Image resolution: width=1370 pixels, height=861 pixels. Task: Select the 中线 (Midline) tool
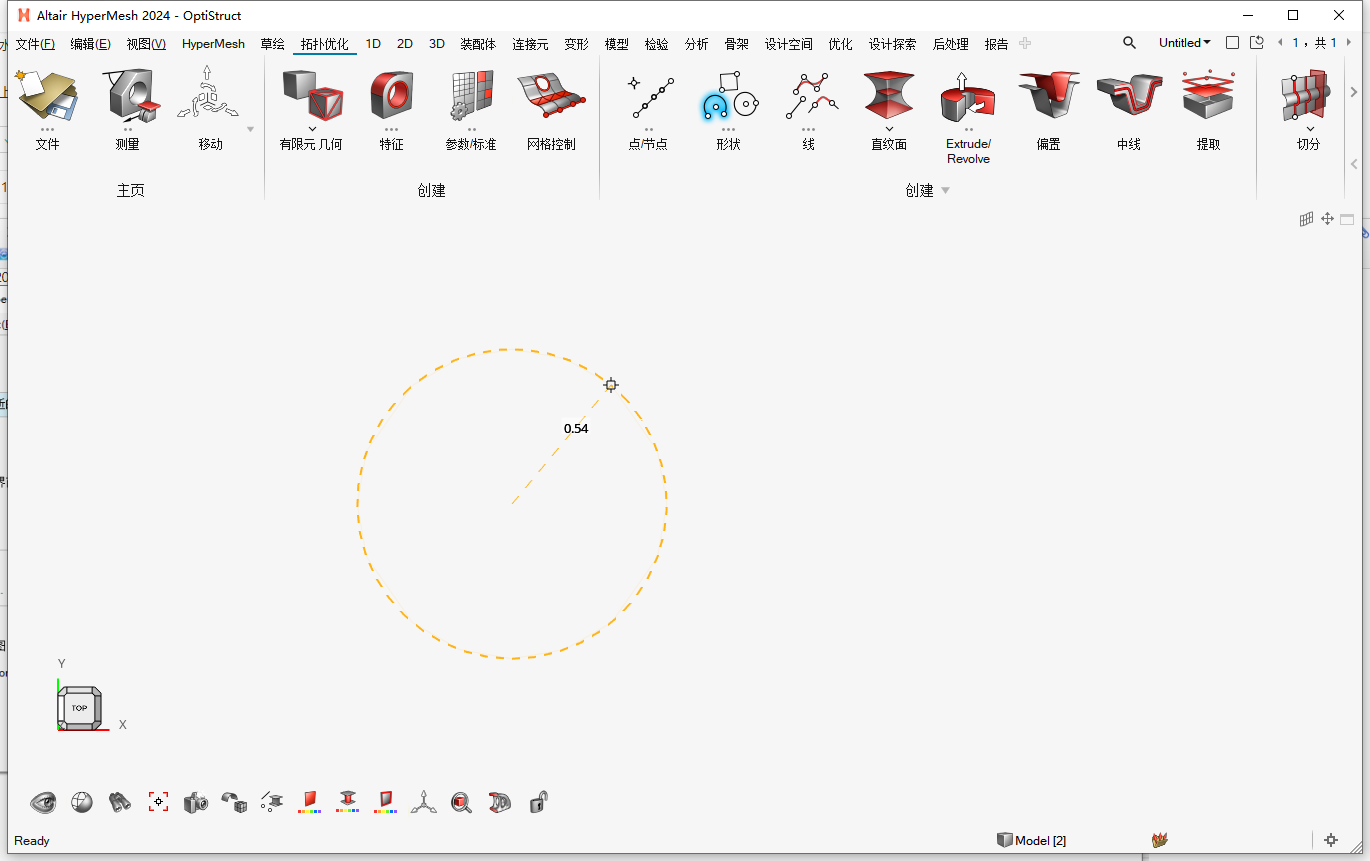(1128, 105)
